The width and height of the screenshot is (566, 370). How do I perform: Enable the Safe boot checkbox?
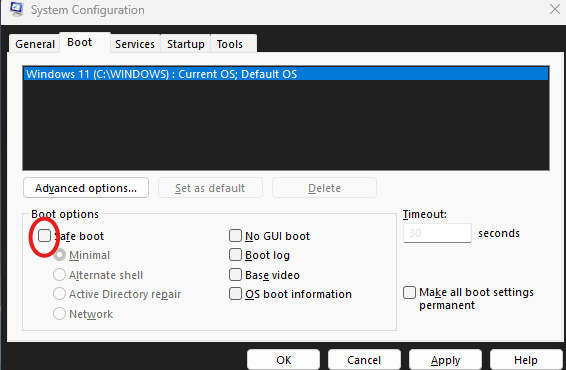point(44,236)
